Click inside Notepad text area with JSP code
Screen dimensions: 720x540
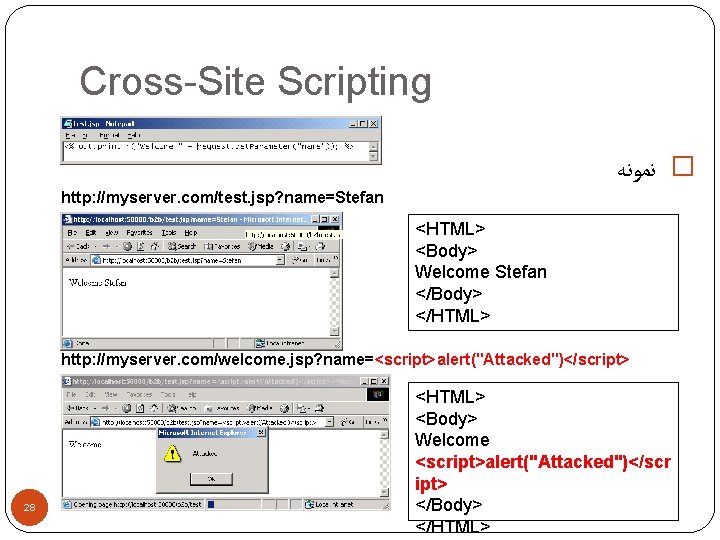tap(216, 152)
